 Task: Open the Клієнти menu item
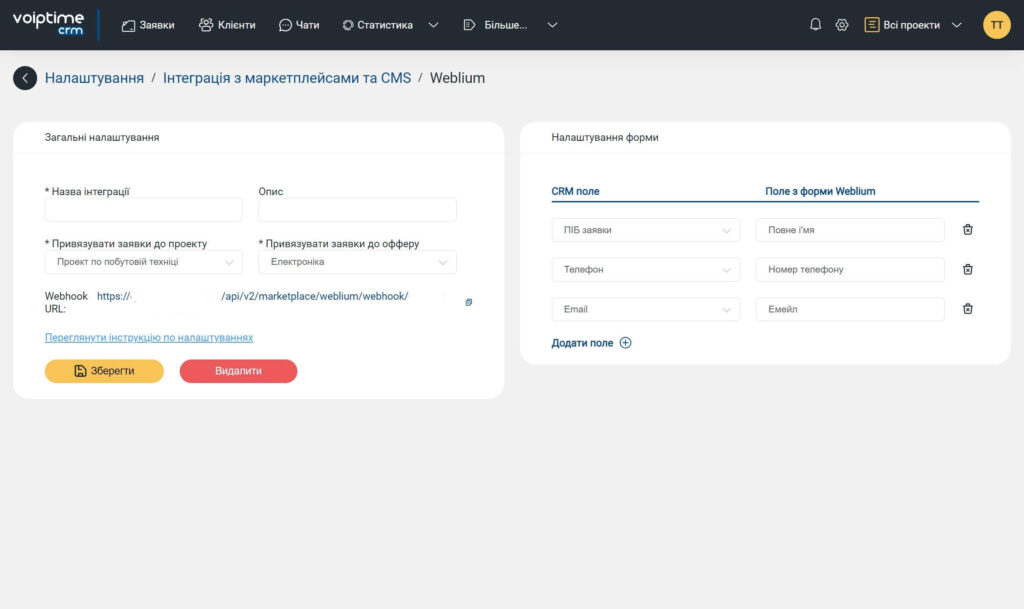pyautogui.click(x=227, y=25)
